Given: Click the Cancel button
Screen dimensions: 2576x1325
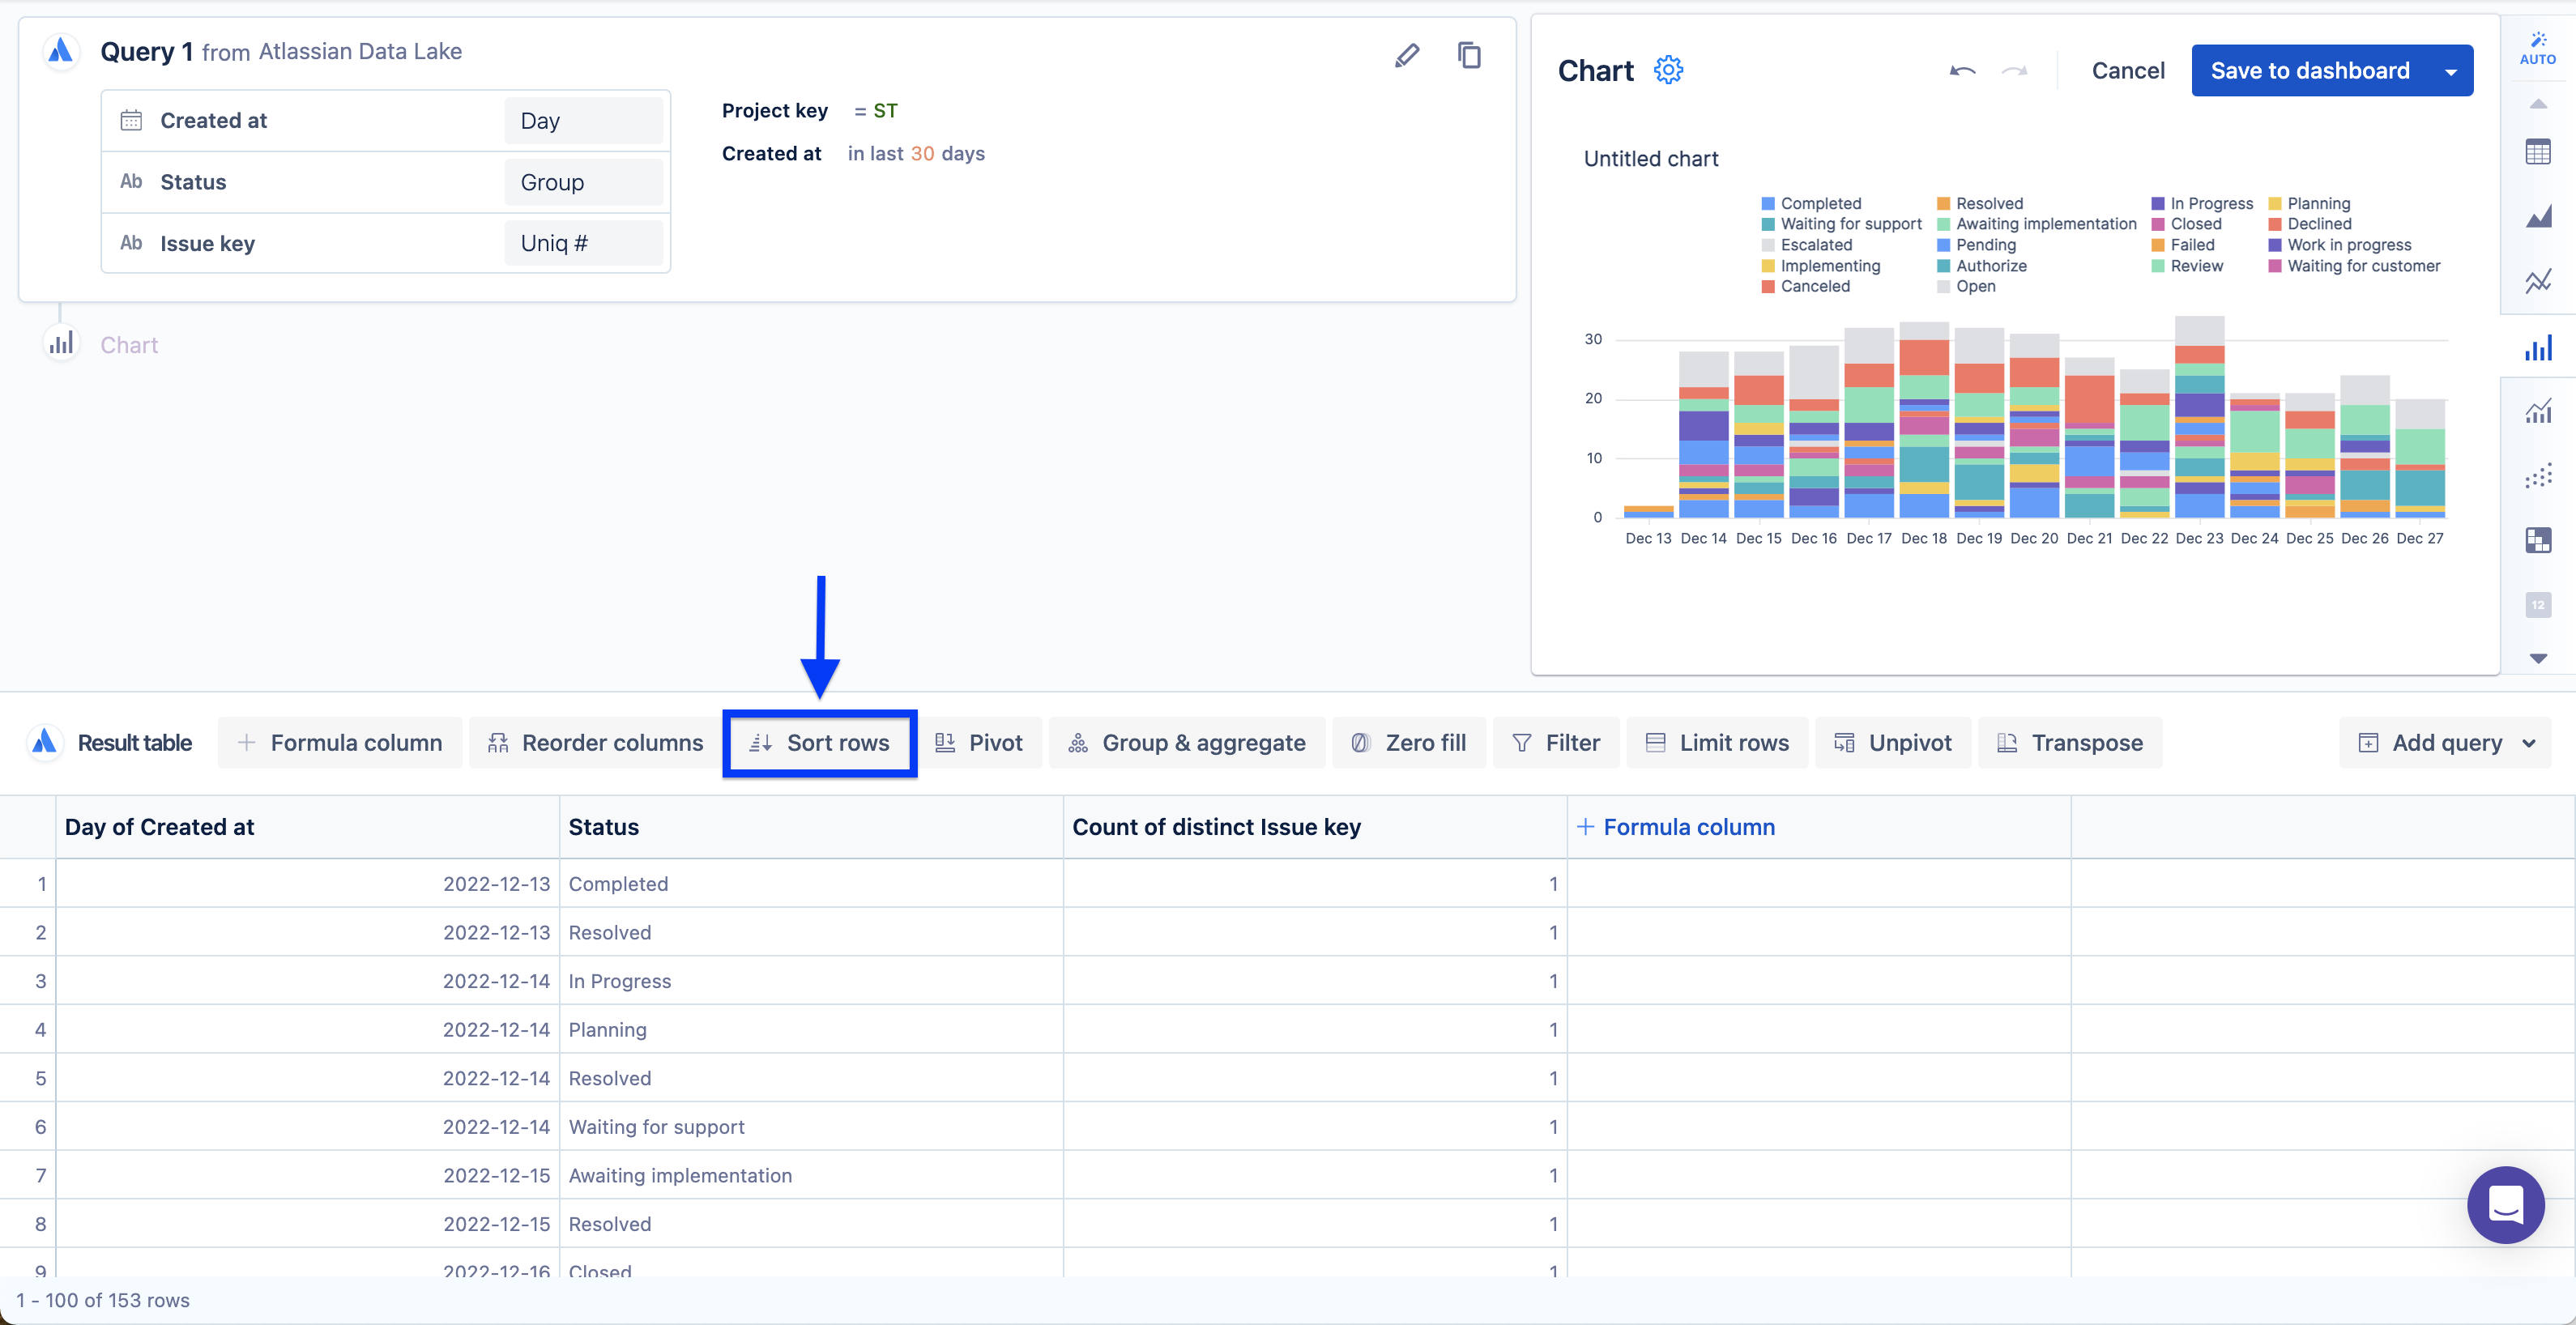Looking at the screenshot, I should [x=2127, y=71].
